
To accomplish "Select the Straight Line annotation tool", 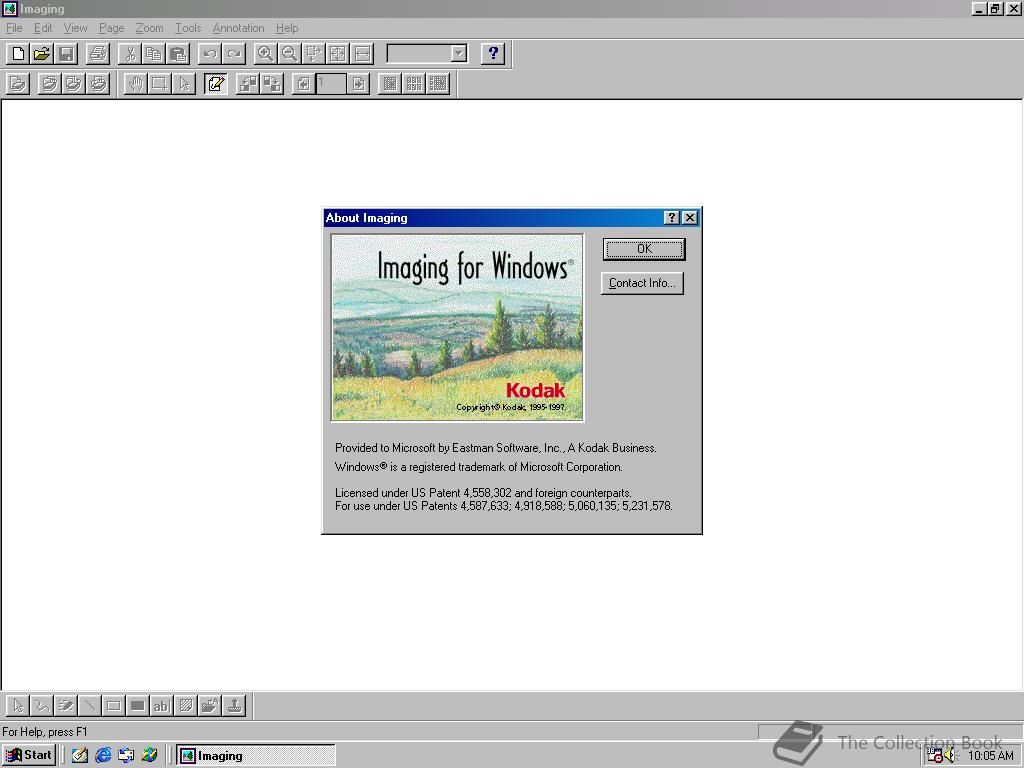I will (x=90, y=706).
